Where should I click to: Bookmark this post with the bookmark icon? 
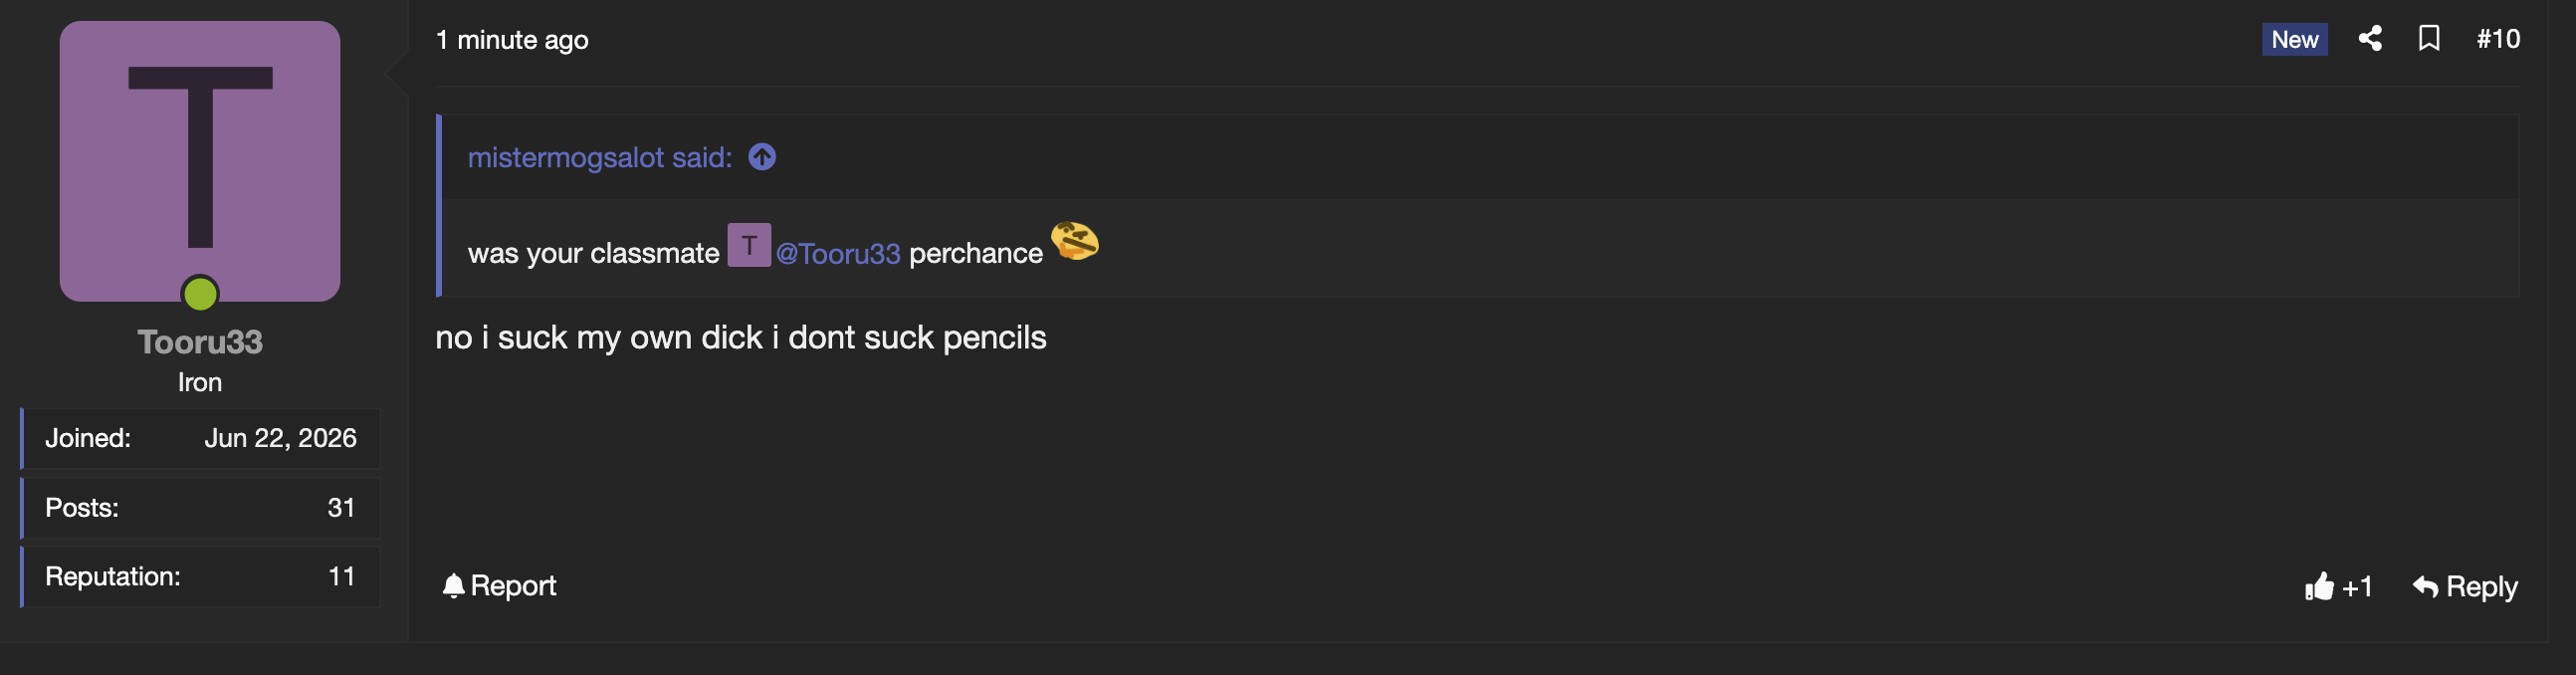2428,39
